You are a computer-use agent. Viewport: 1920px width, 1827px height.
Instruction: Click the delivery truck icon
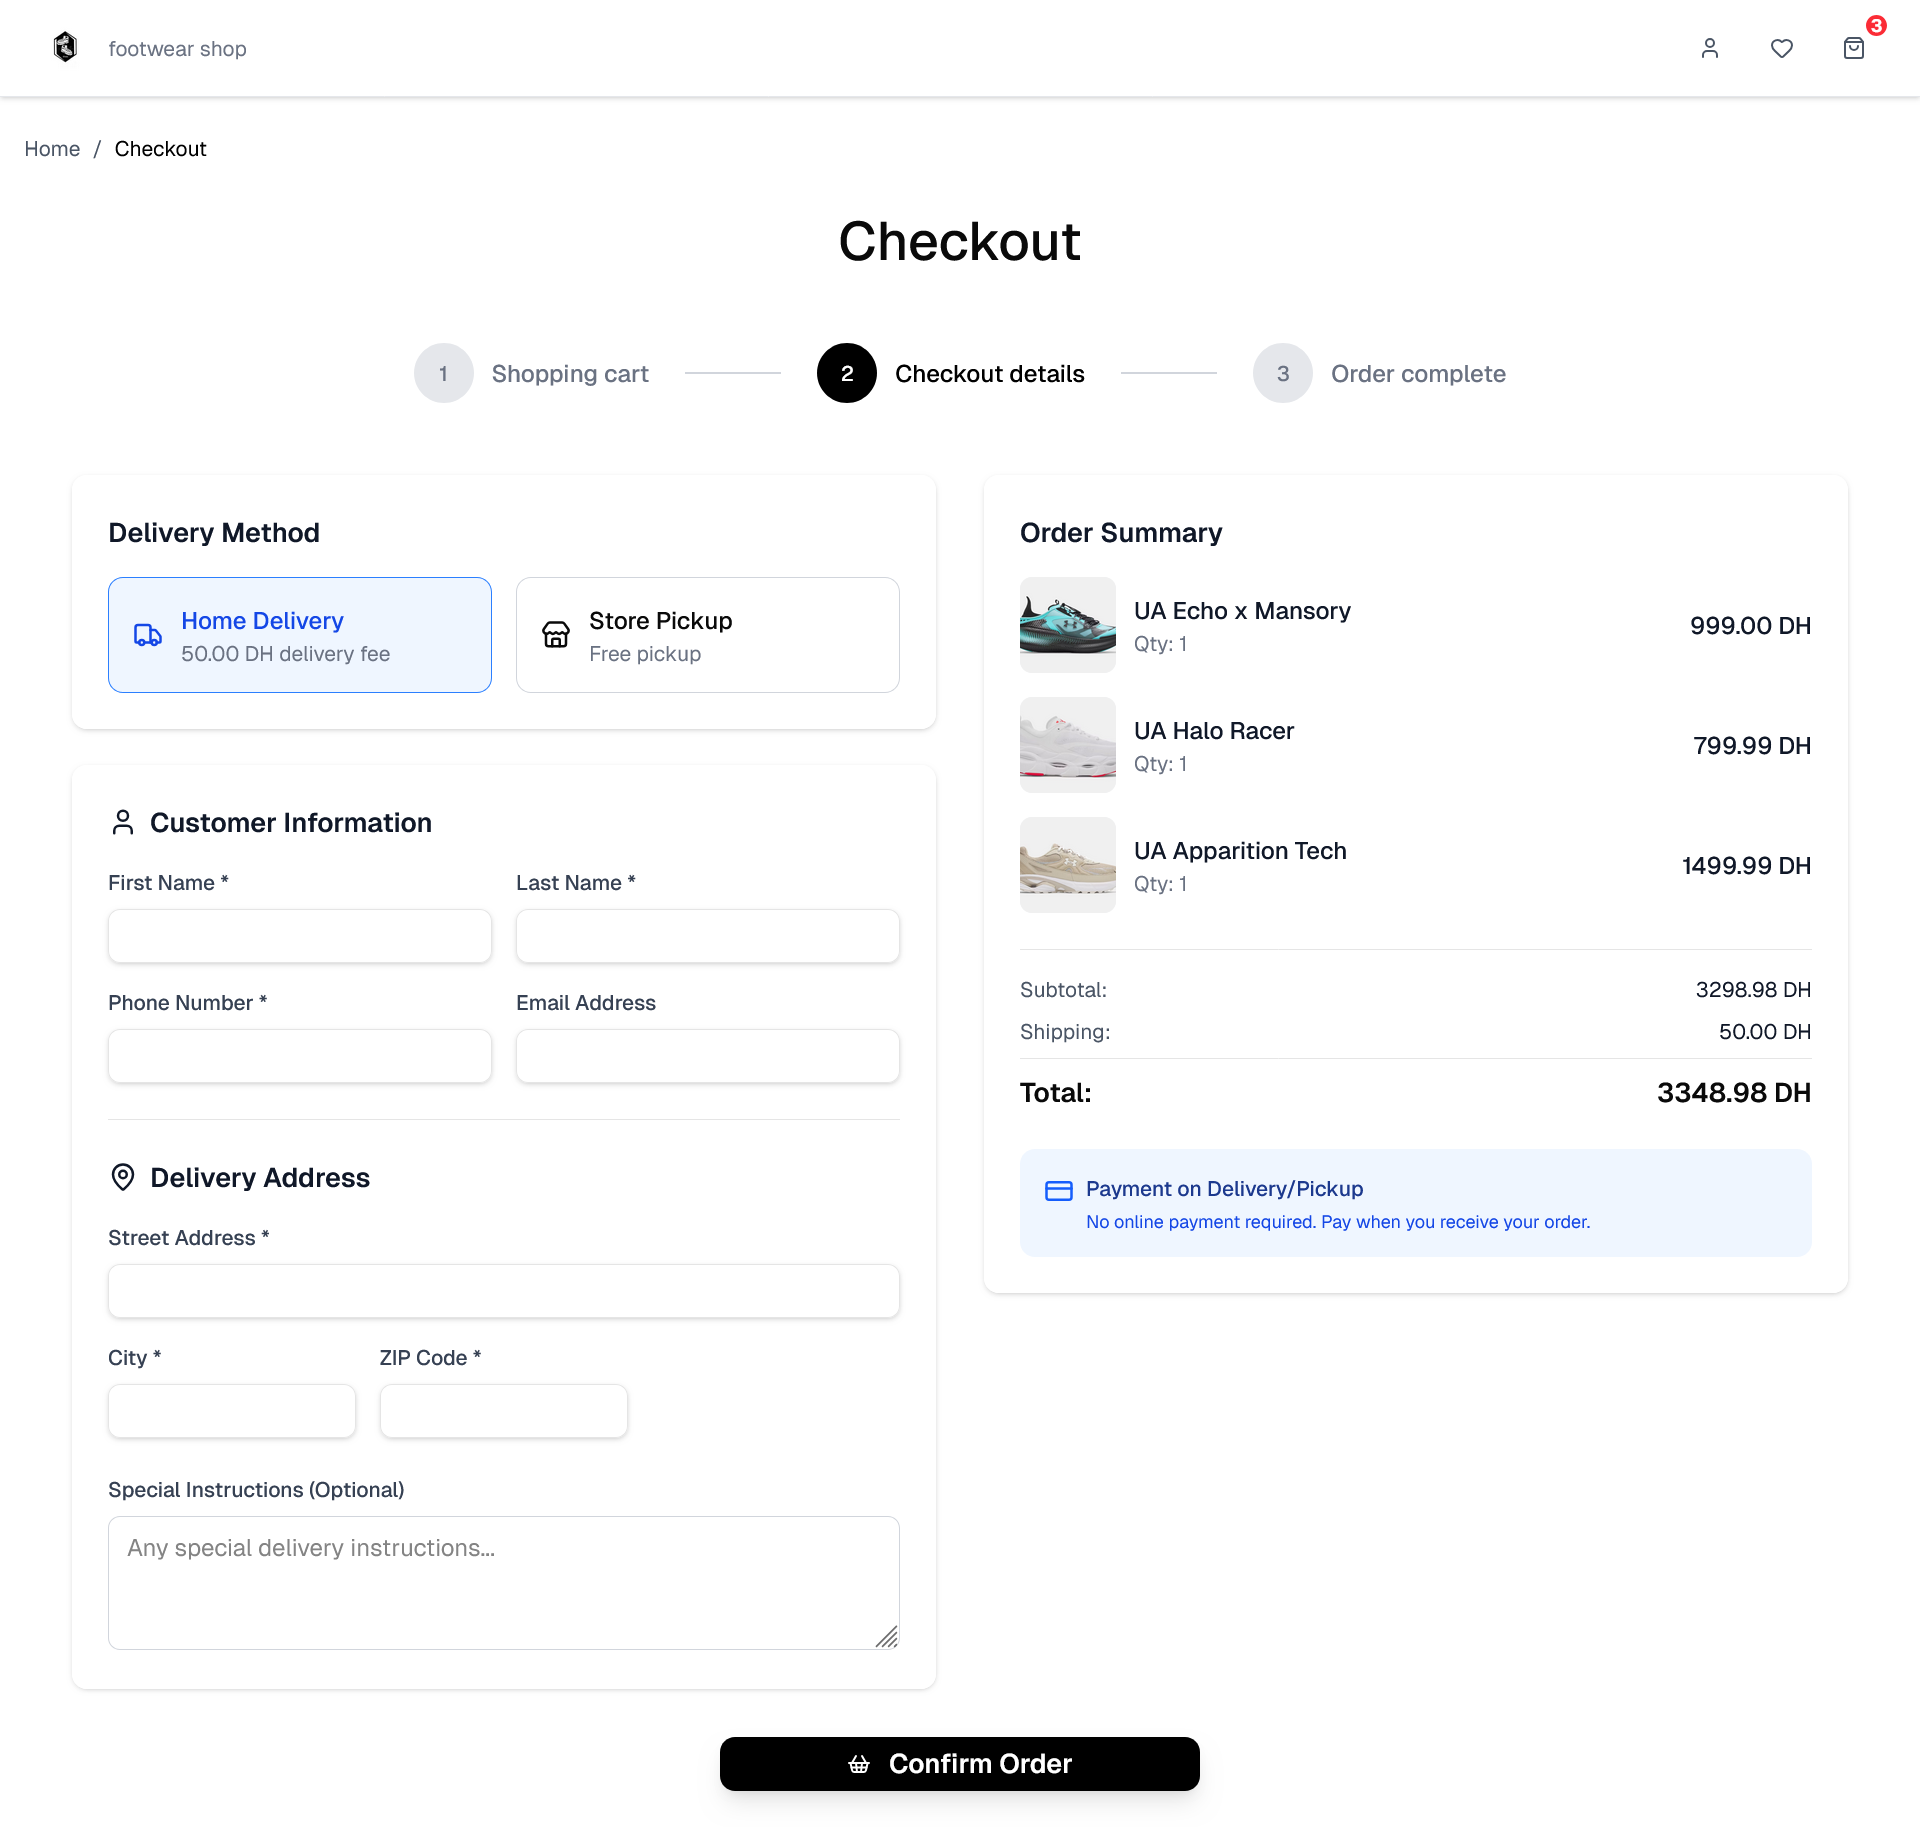[x=148, y=635]
